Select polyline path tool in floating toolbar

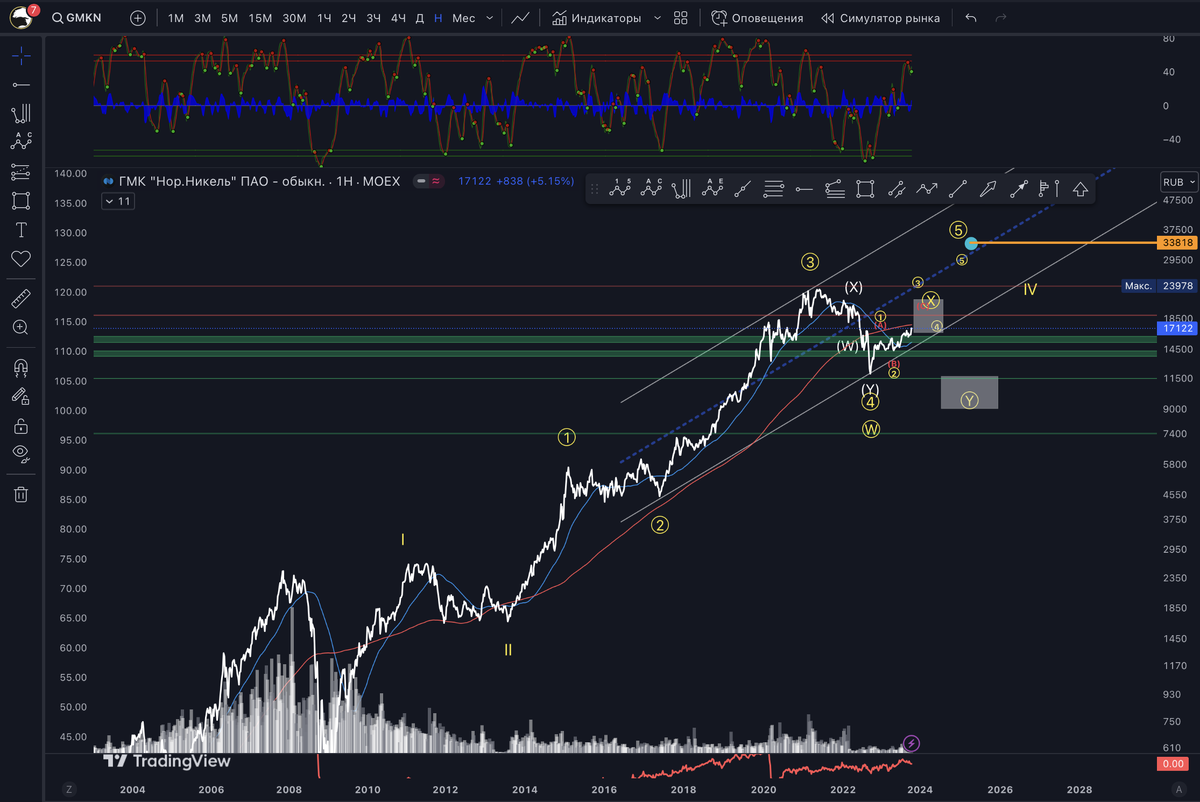[927, 187]
